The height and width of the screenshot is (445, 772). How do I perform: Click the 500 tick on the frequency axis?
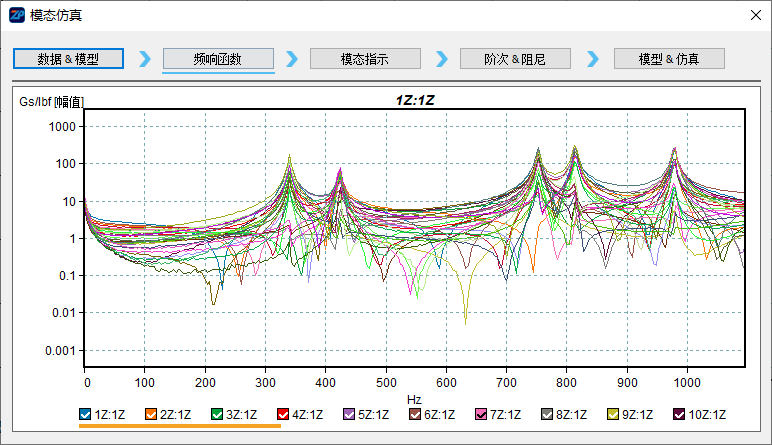pos(386,382)
